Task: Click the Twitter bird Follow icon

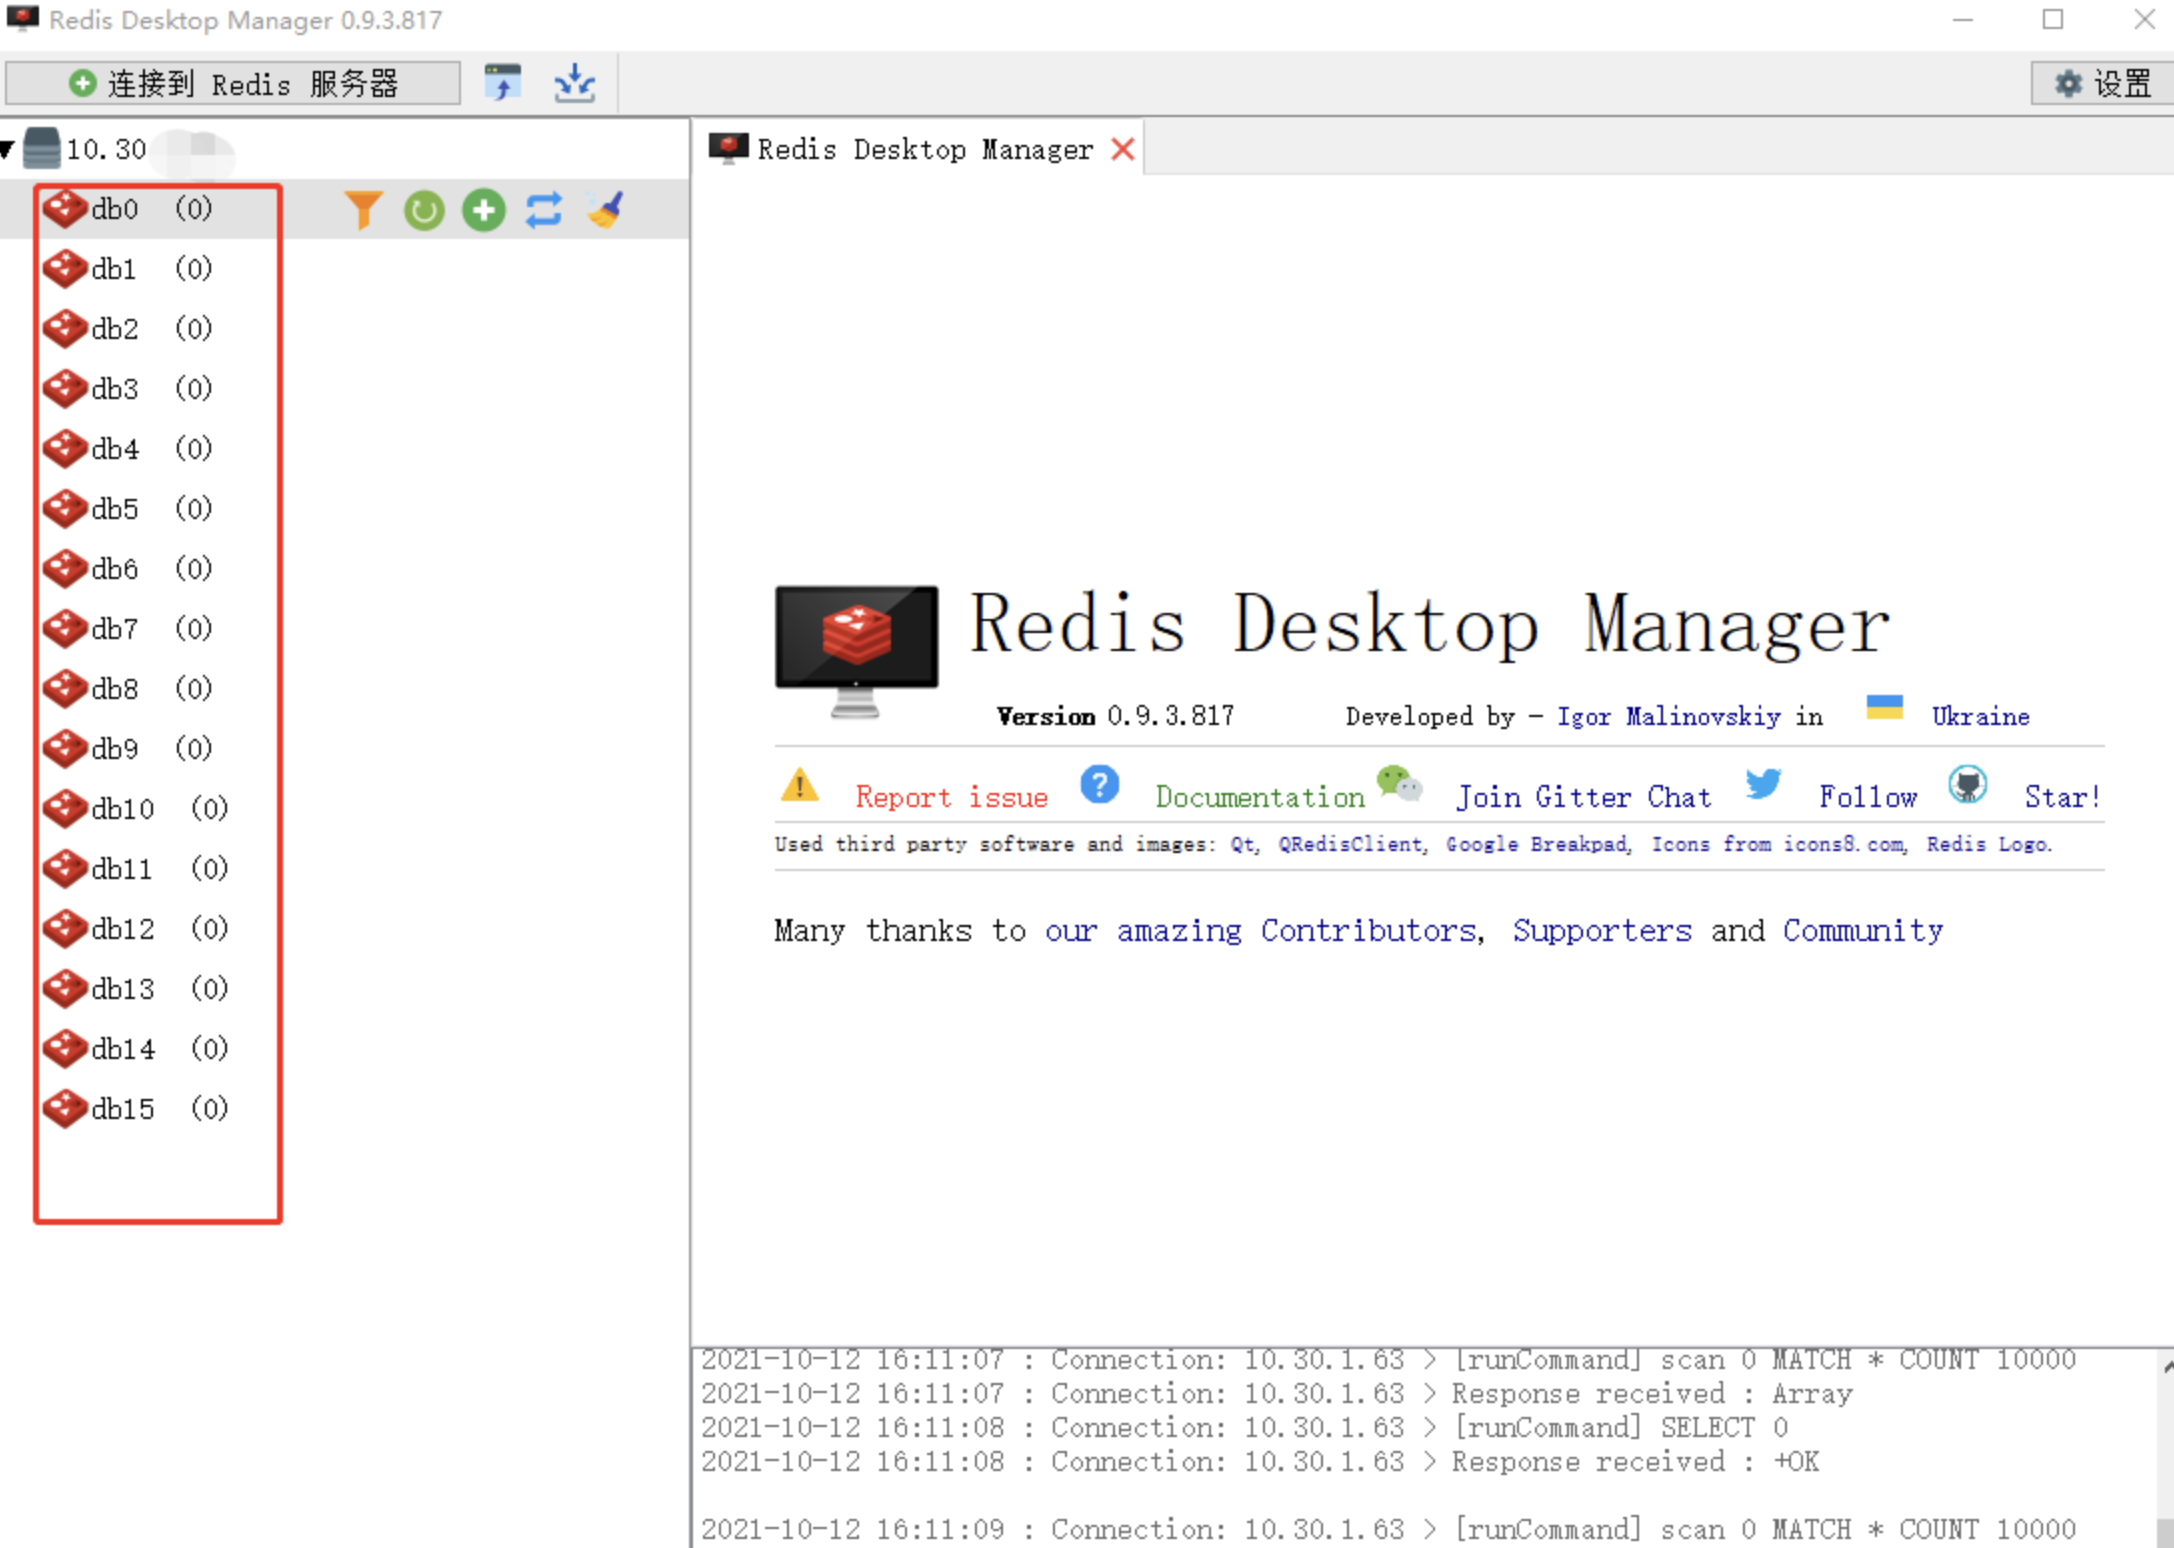Action: tap(1763, 785)
